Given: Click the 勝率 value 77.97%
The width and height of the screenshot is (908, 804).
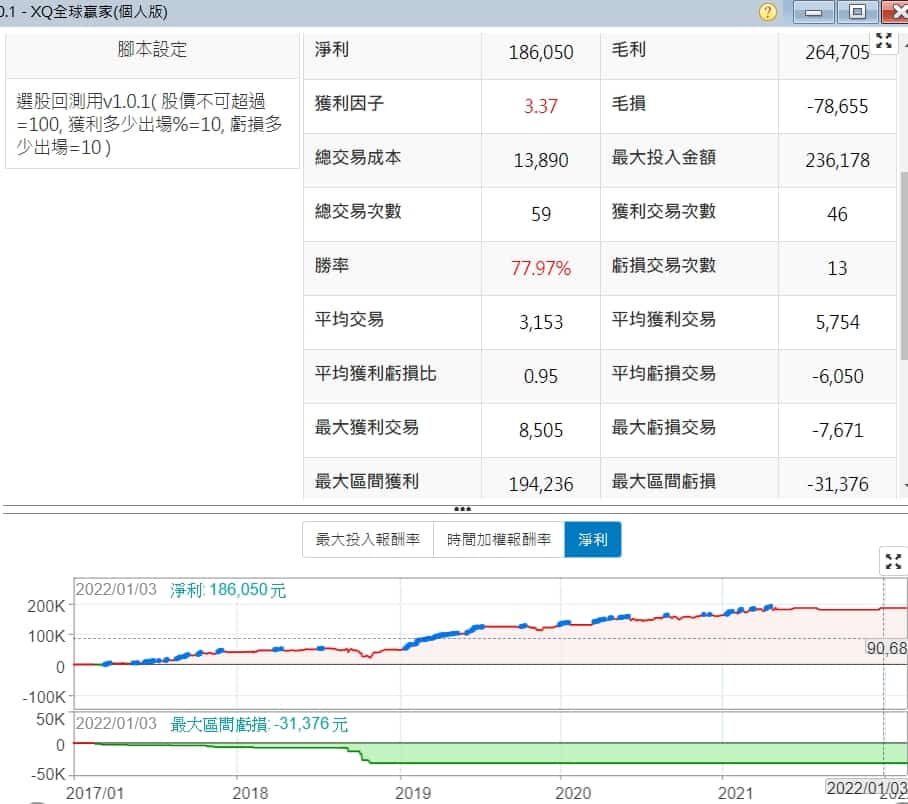Looking at the screenshot, I should pyautogui.click(x=541, y=268).
